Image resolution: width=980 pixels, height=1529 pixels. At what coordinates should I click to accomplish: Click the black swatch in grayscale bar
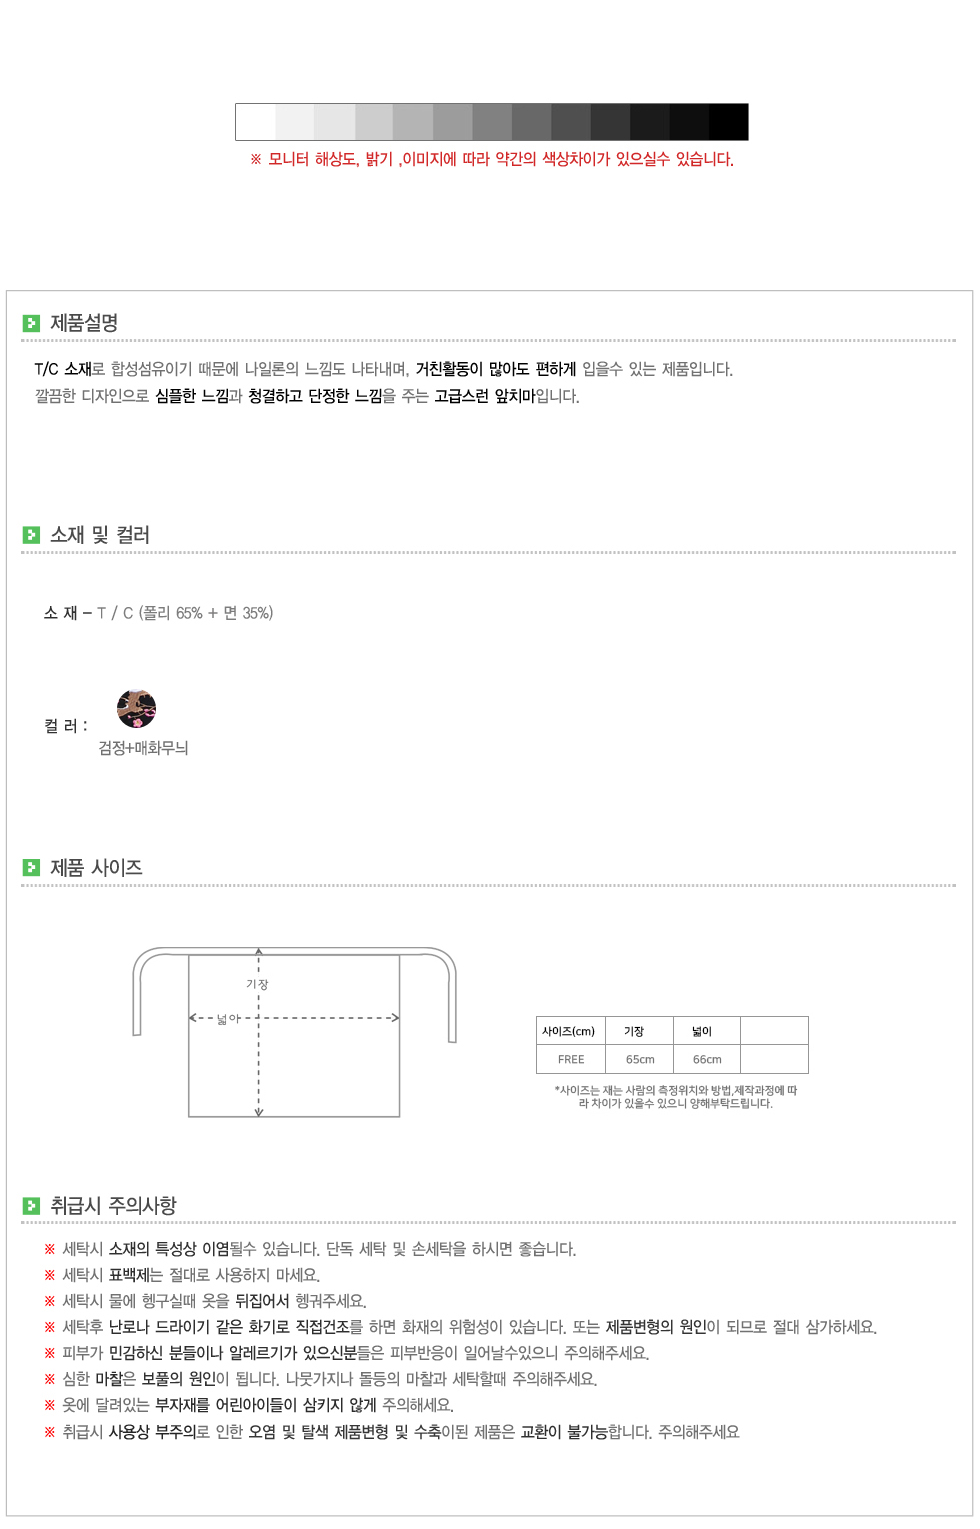[728, 122]
